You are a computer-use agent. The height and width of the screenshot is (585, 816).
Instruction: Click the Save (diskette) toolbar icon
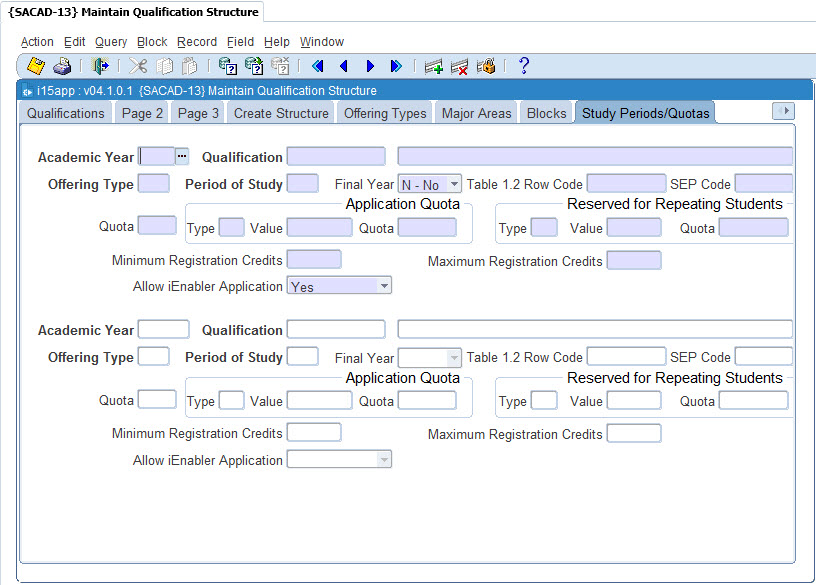coord(36,66)
